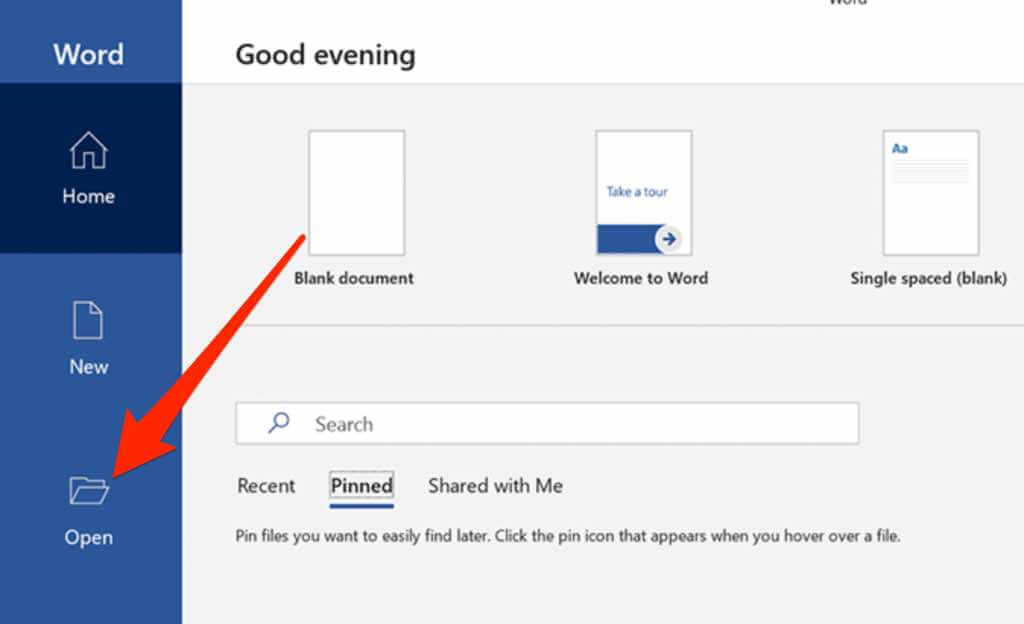1024x624 pixels.
Task: Choose the Single spaced (blank) template
Action: point(931,193)
